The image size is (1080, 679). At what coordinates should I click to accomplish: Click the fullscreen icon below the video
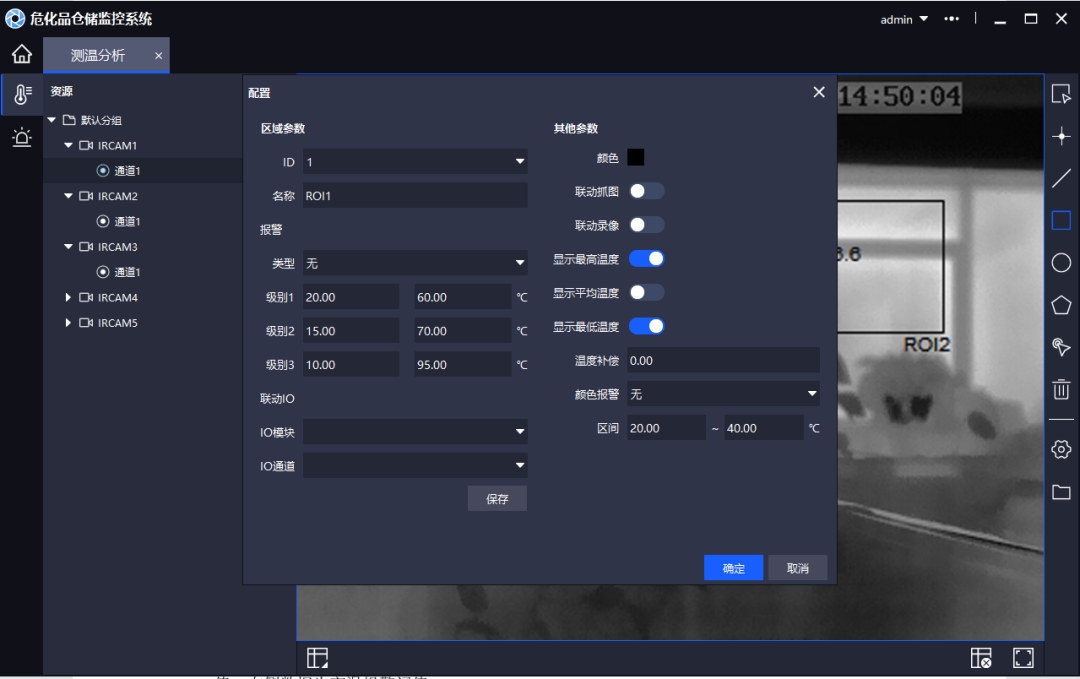pyautogui.click(x=1023, y=657)
